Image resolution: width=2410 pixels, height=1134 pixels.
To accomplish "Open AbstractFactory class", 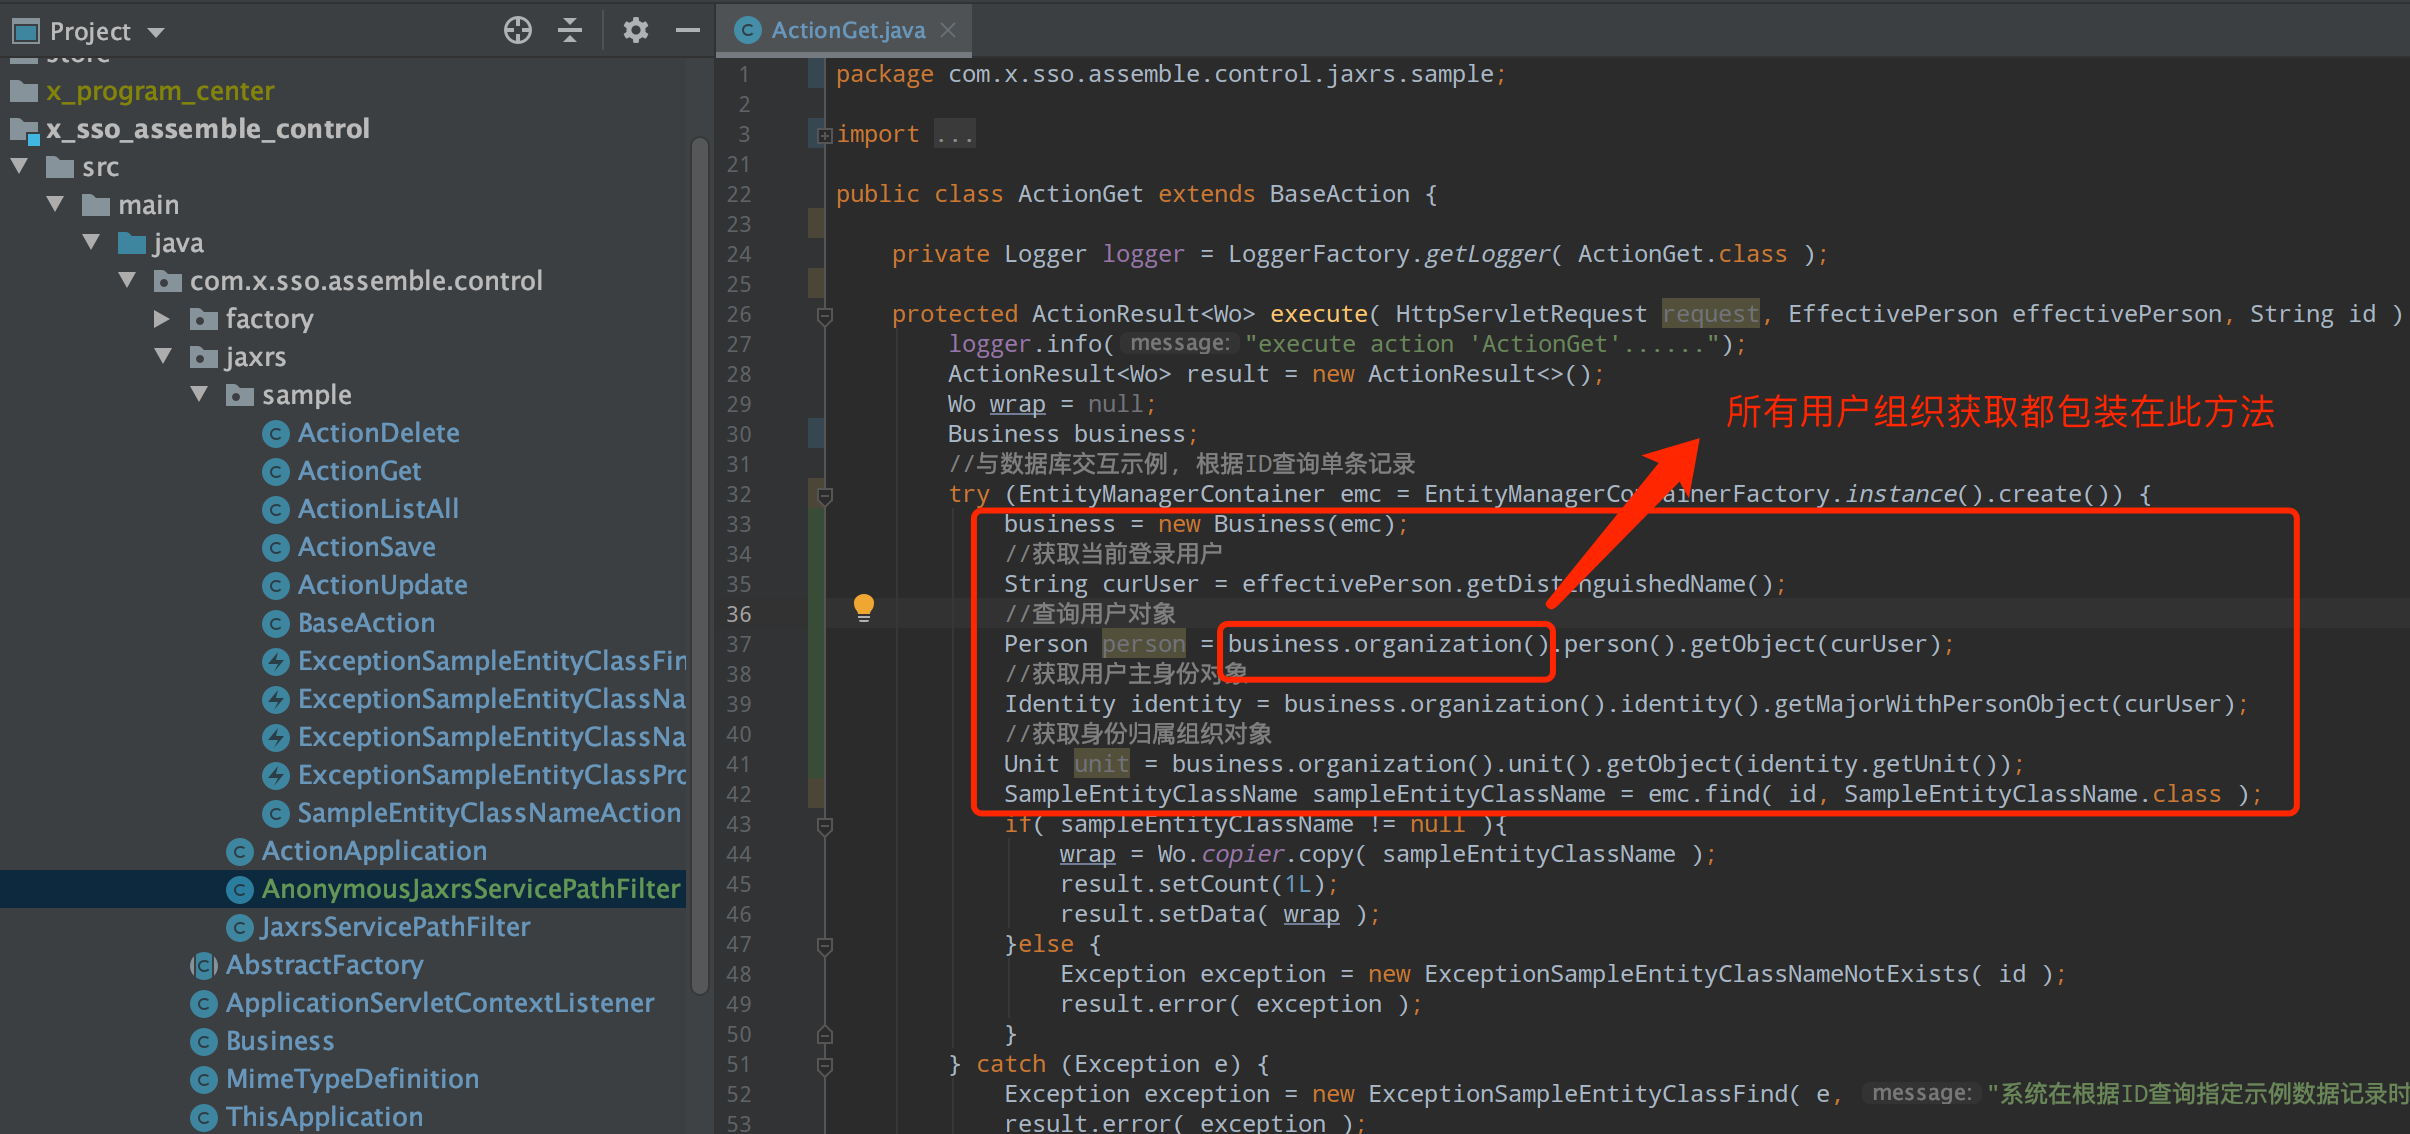I will tap(324, 965).
